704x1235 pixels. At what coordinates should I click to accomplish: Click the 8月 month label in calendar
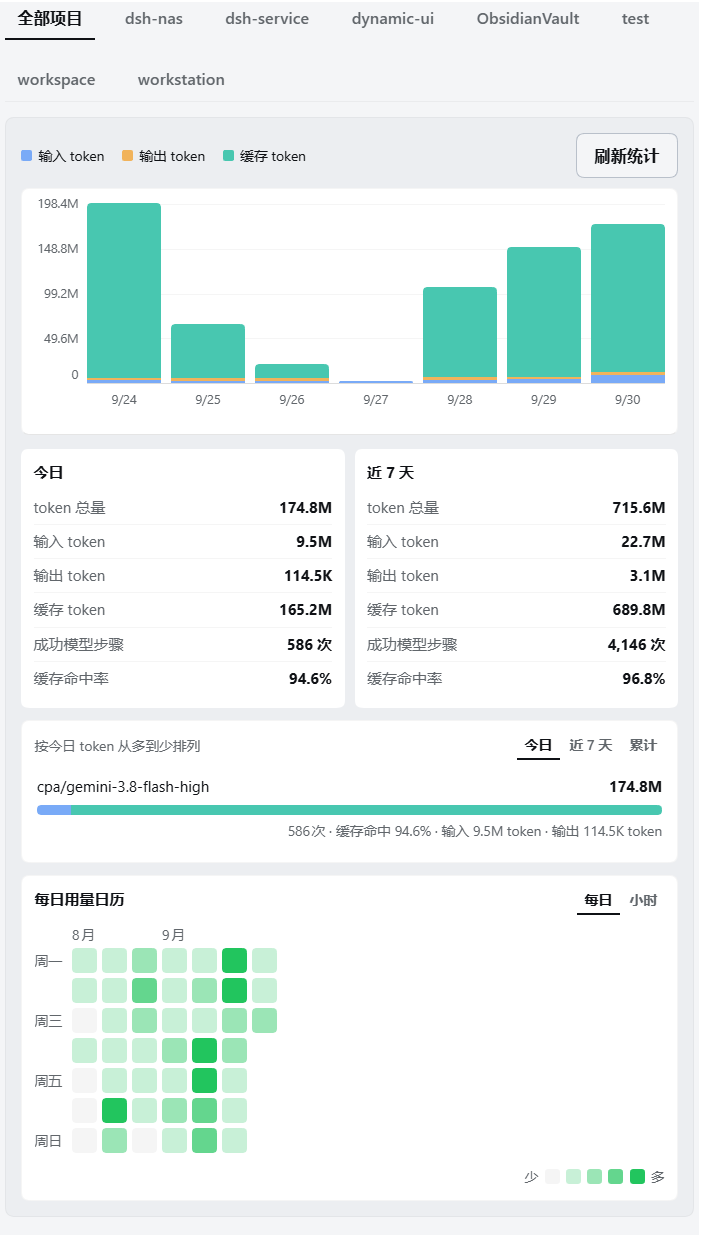83,935
